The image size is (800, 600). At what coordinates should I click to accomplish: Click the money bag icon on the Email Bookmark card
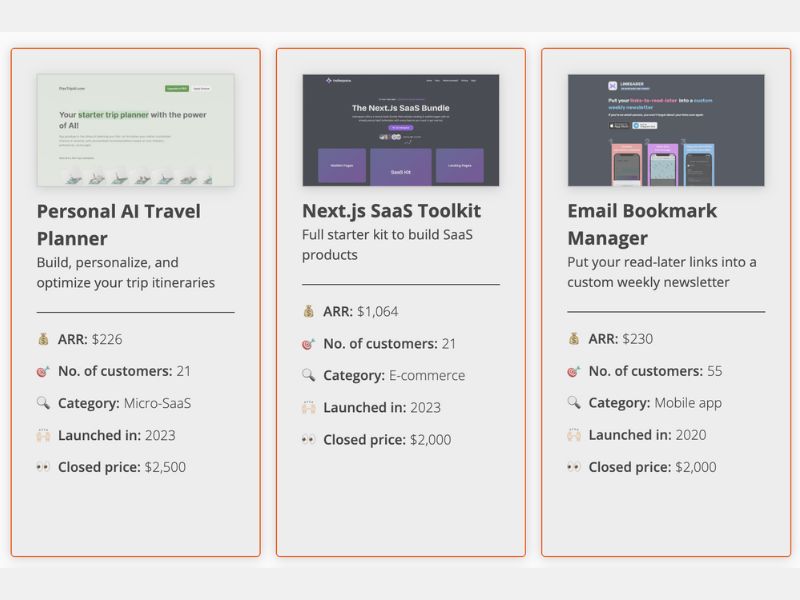click(x=575, y=338)
